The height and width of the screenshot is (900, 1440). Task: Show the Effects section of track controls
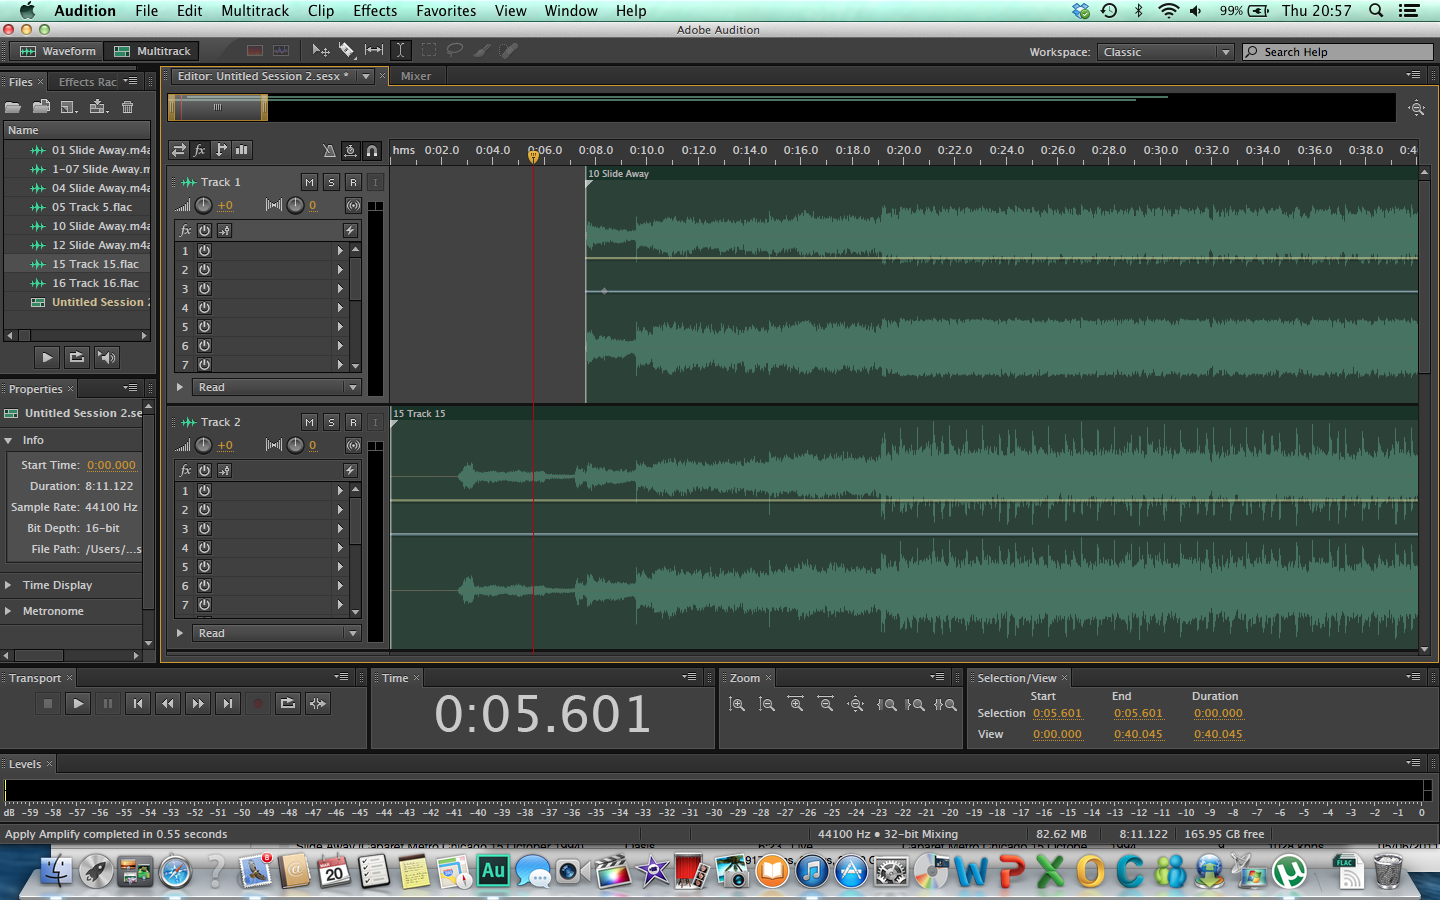tap(200, 150)
